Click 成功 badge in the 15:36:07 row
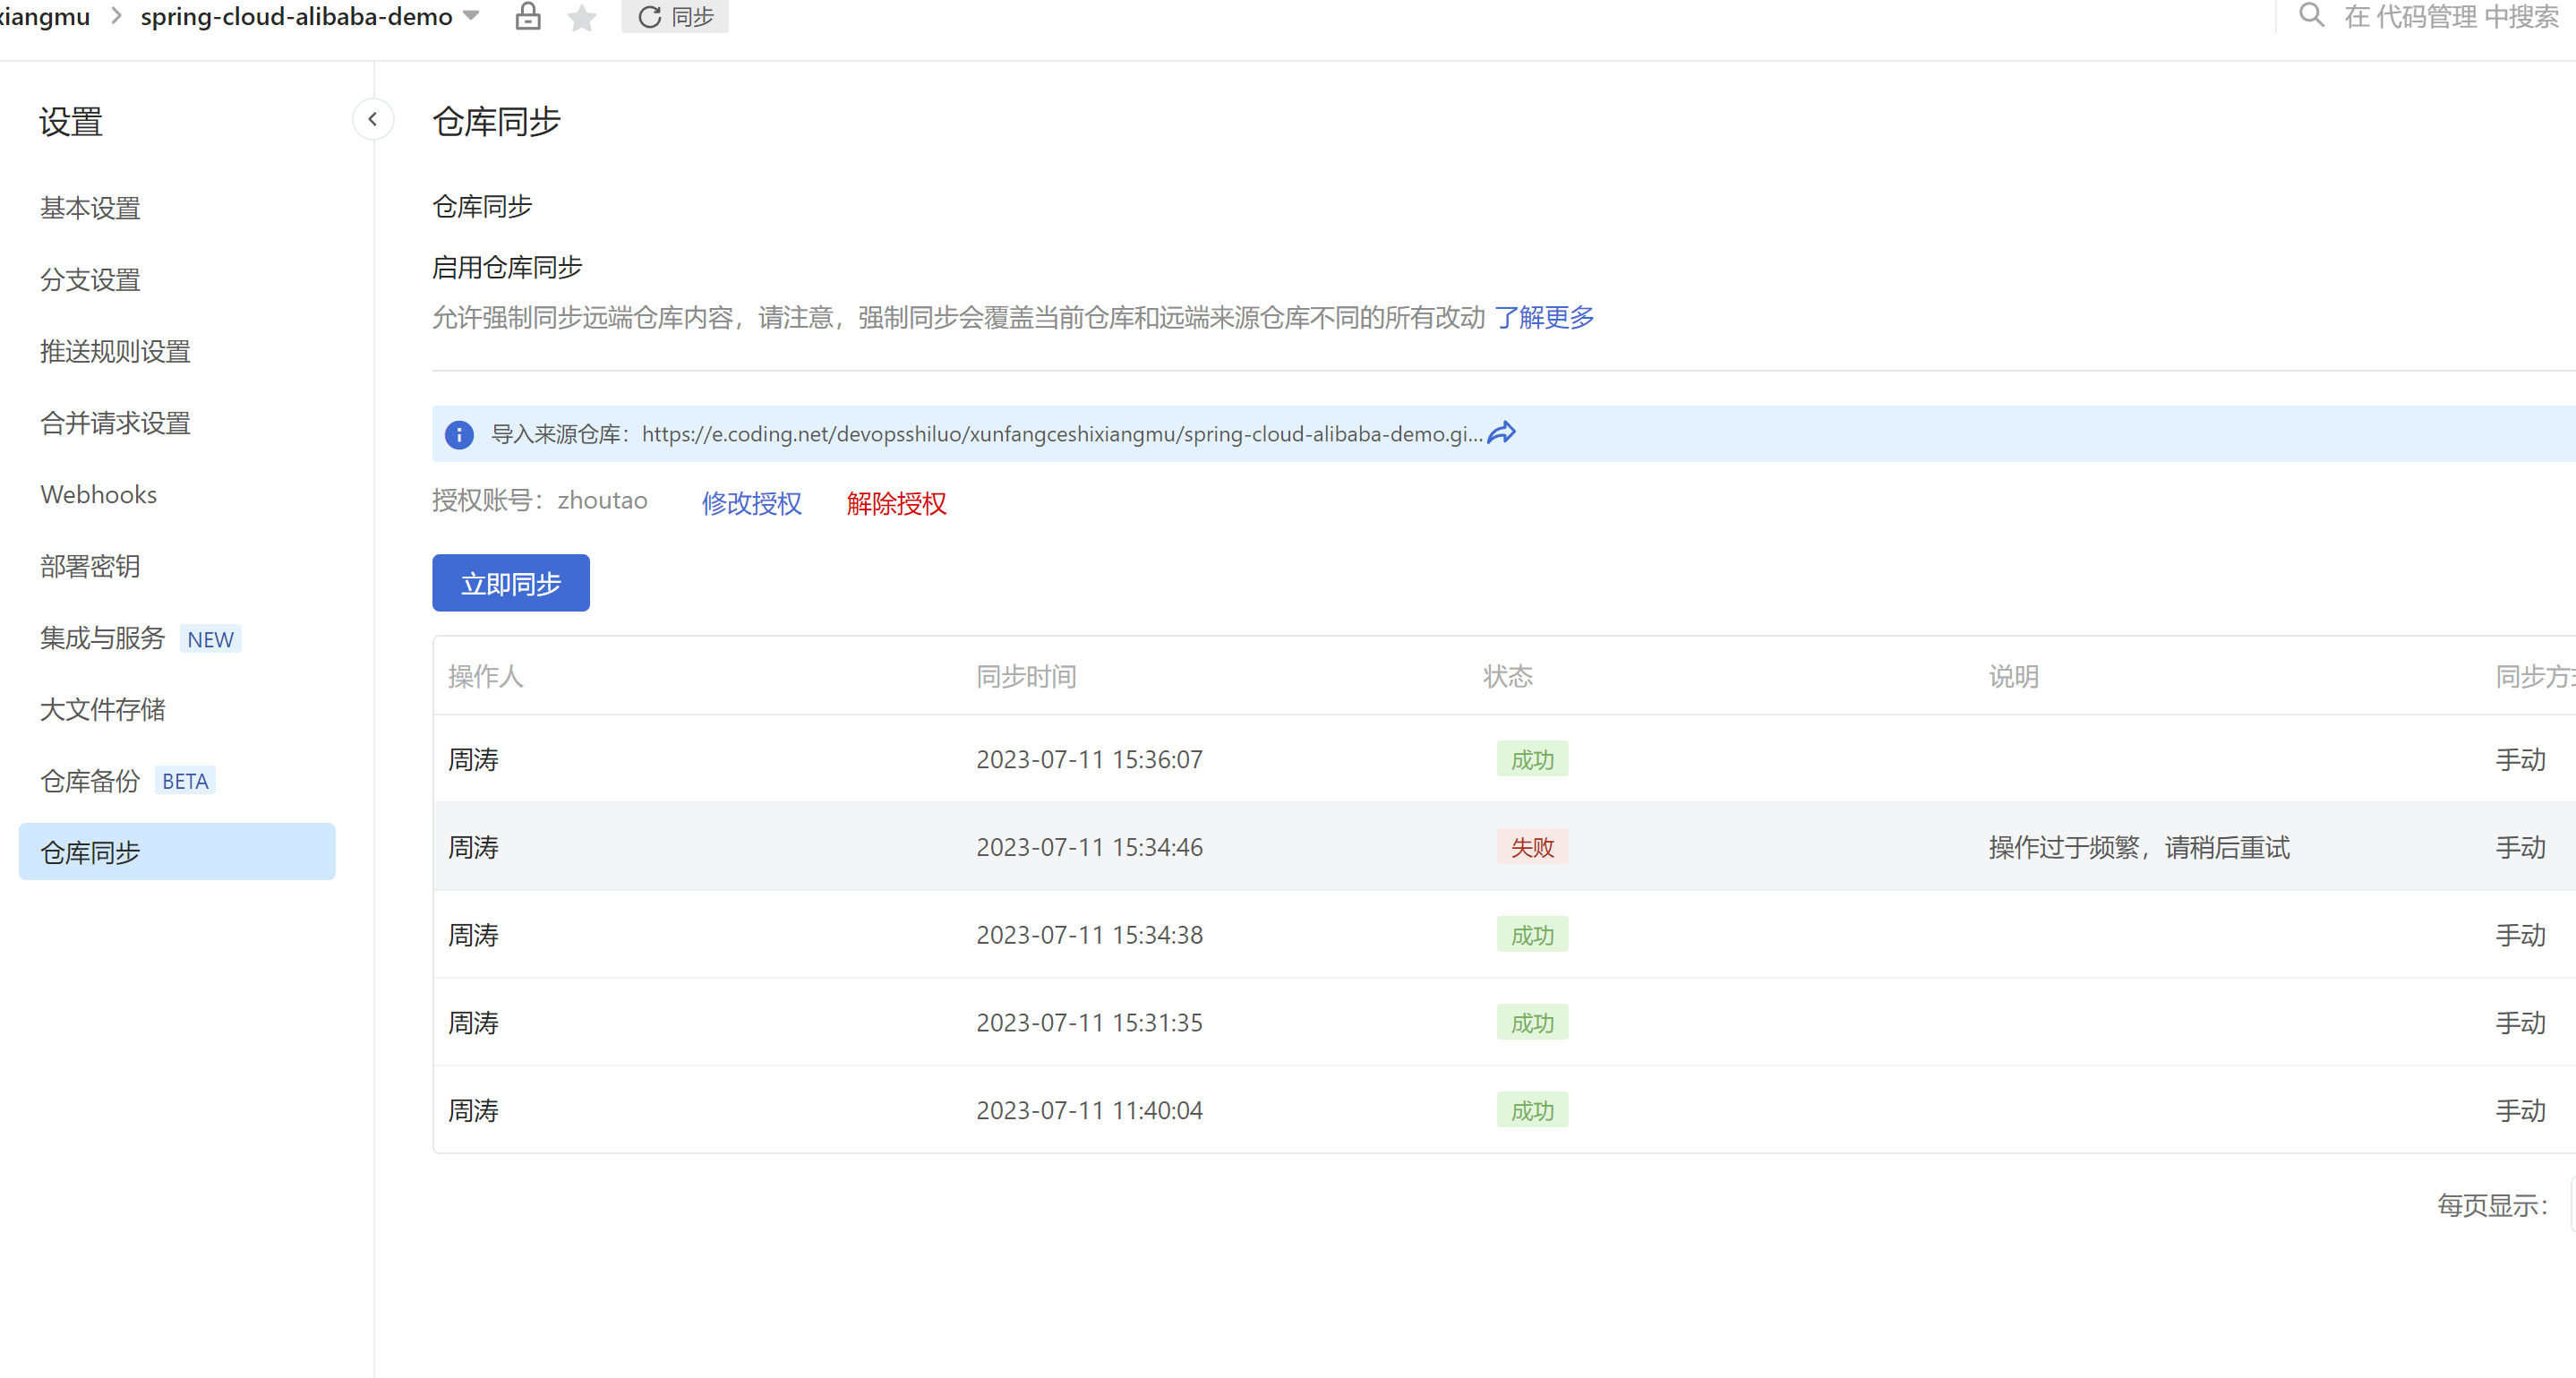This screenshot has height=1378, width=2576. coord(1532,759)
